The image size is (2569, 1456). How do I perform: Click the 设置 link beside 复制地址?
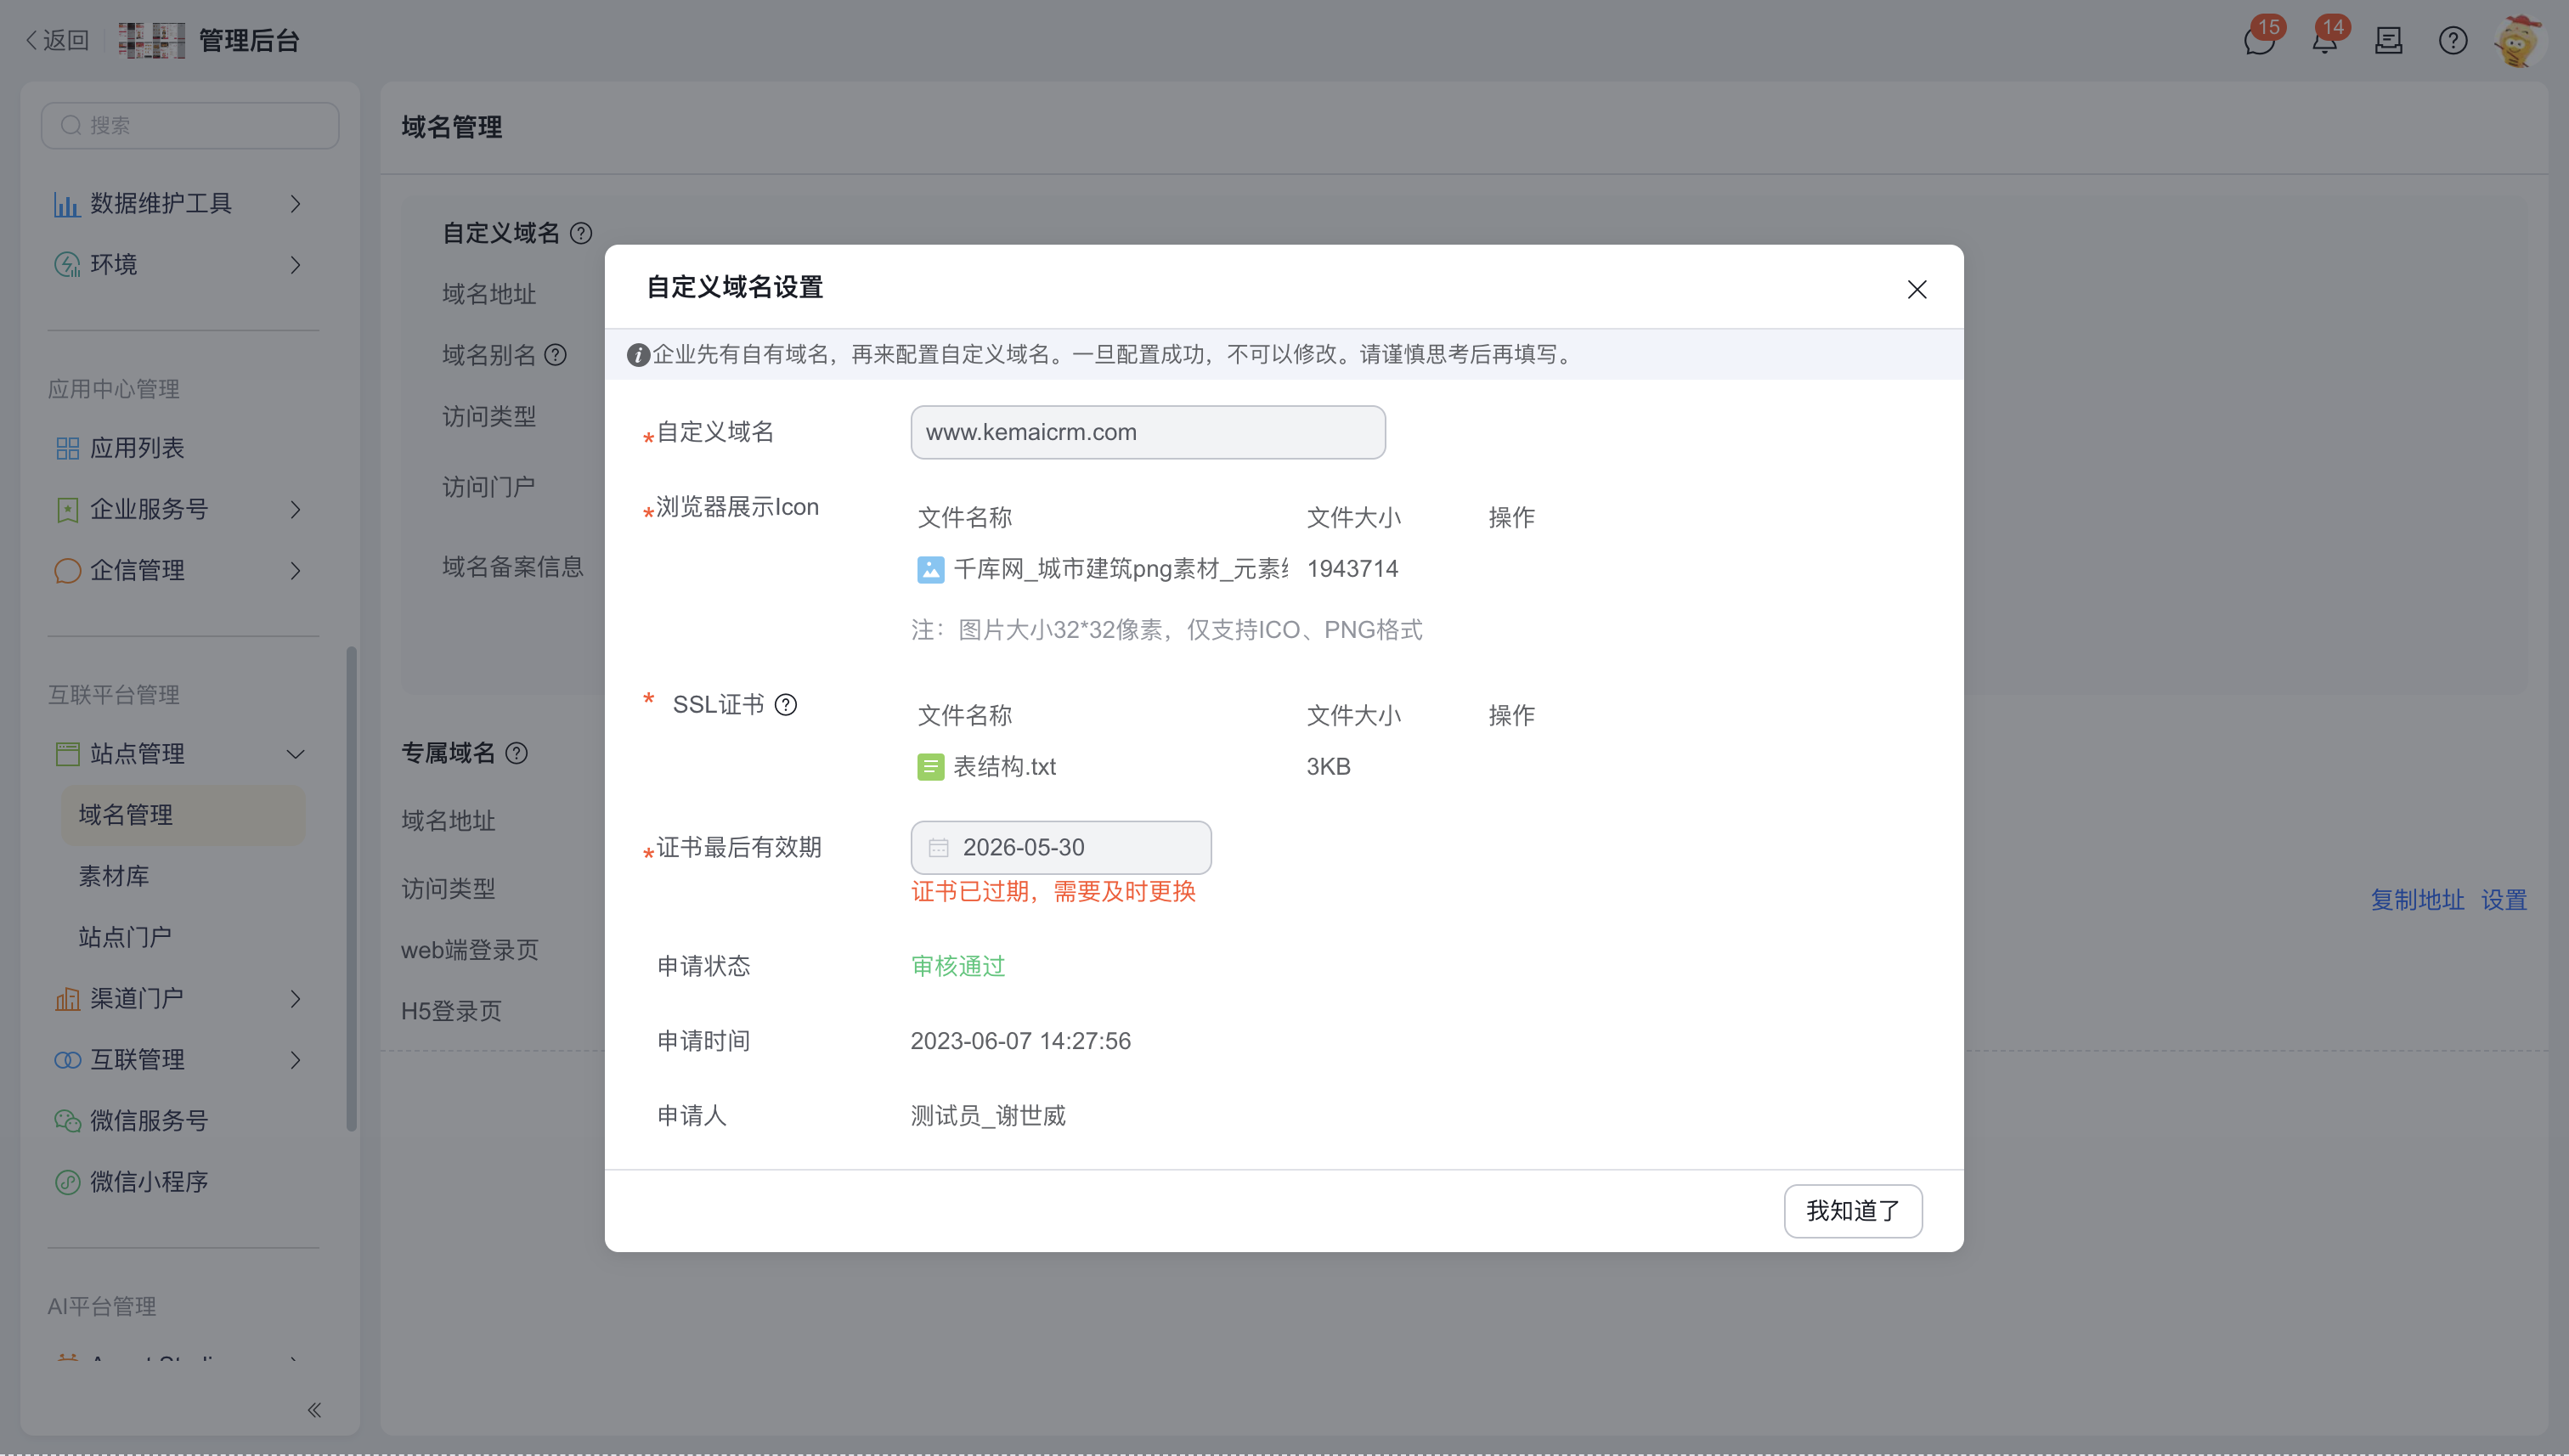click(x=2503, y=900)
